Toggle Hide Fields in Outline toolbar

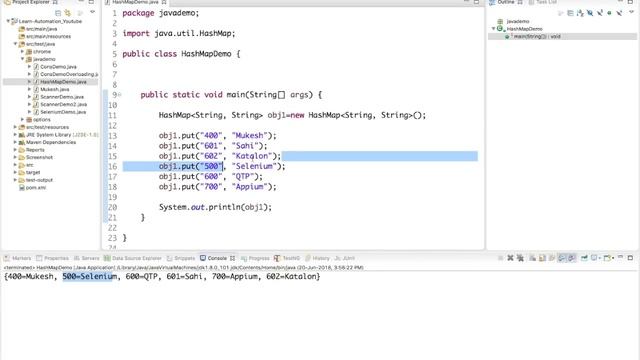[x=590, y=13]
